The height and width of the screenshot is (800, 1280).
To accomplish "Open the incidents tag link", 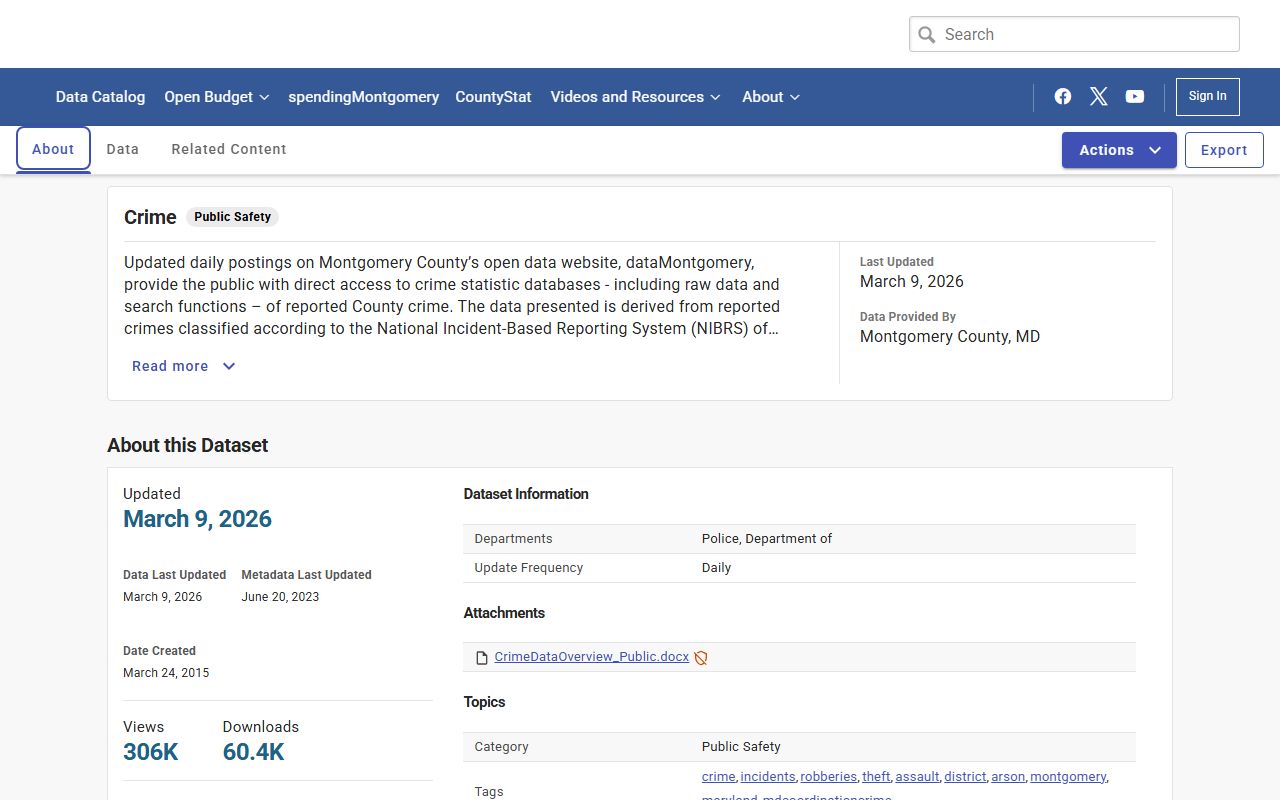I will (768, 777).
